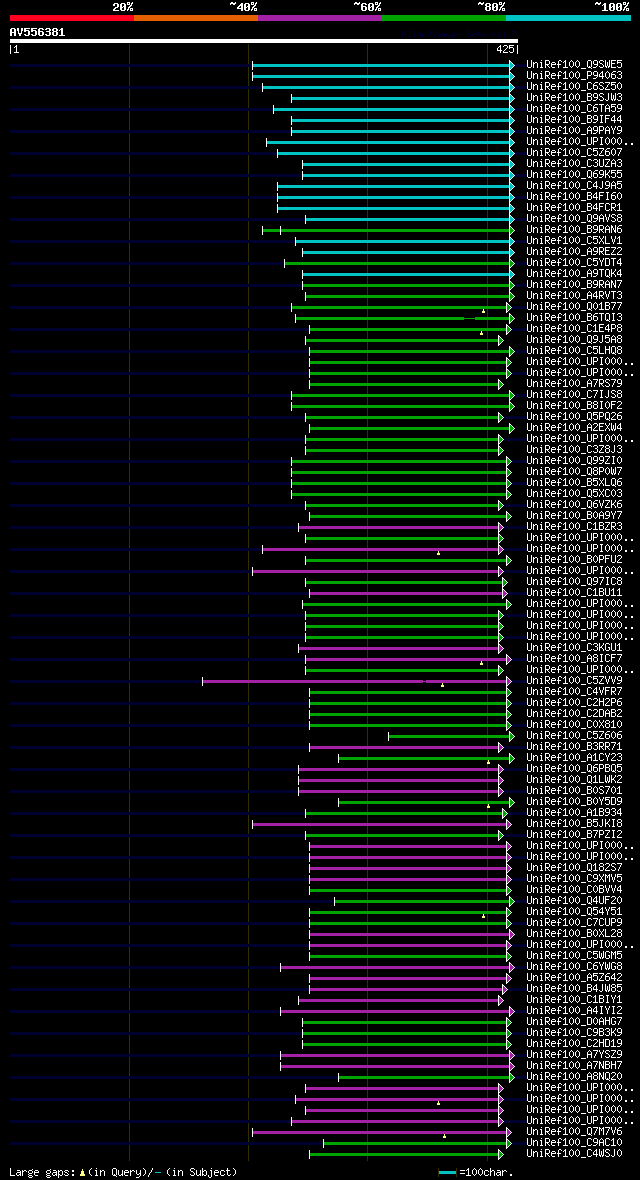Open hit UniRef100_Q9SWE5
The image size is (640, 1180).
click(x=574, y=65)
